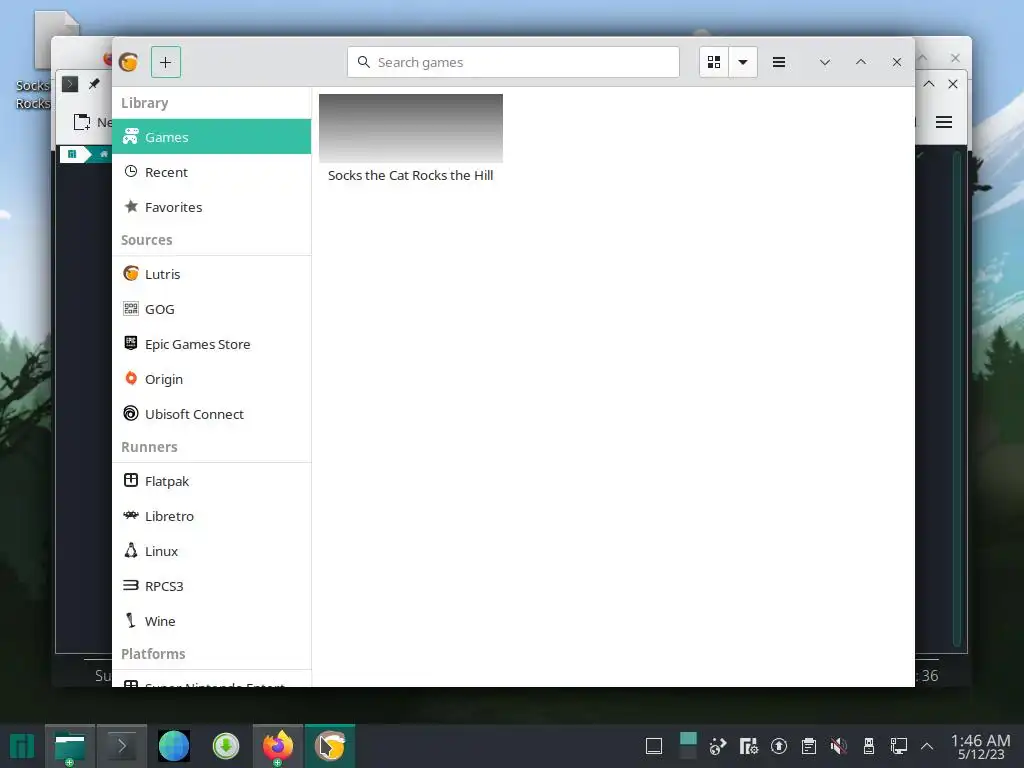The height and width of the screenshot is (768, 1024).
Task: Maximize the background terminal window
Action: click(929, 84)
